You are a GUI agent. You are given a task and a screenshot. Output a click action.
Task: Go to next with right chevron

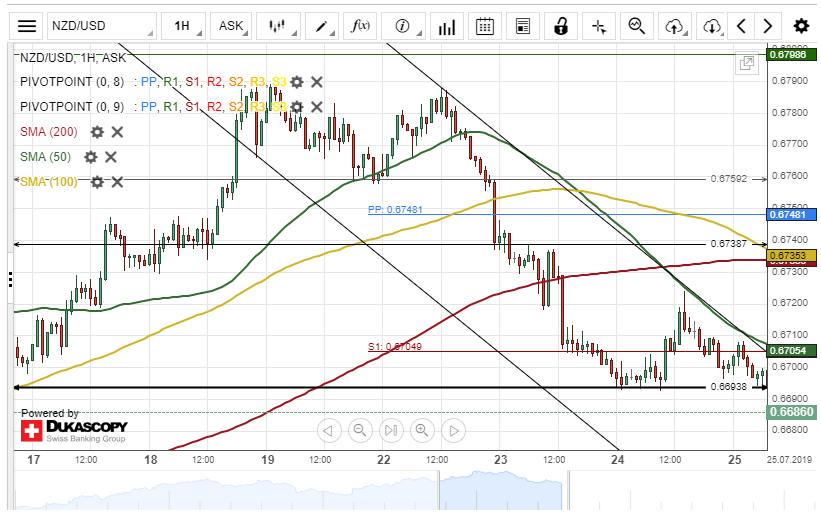pos(768,26)
